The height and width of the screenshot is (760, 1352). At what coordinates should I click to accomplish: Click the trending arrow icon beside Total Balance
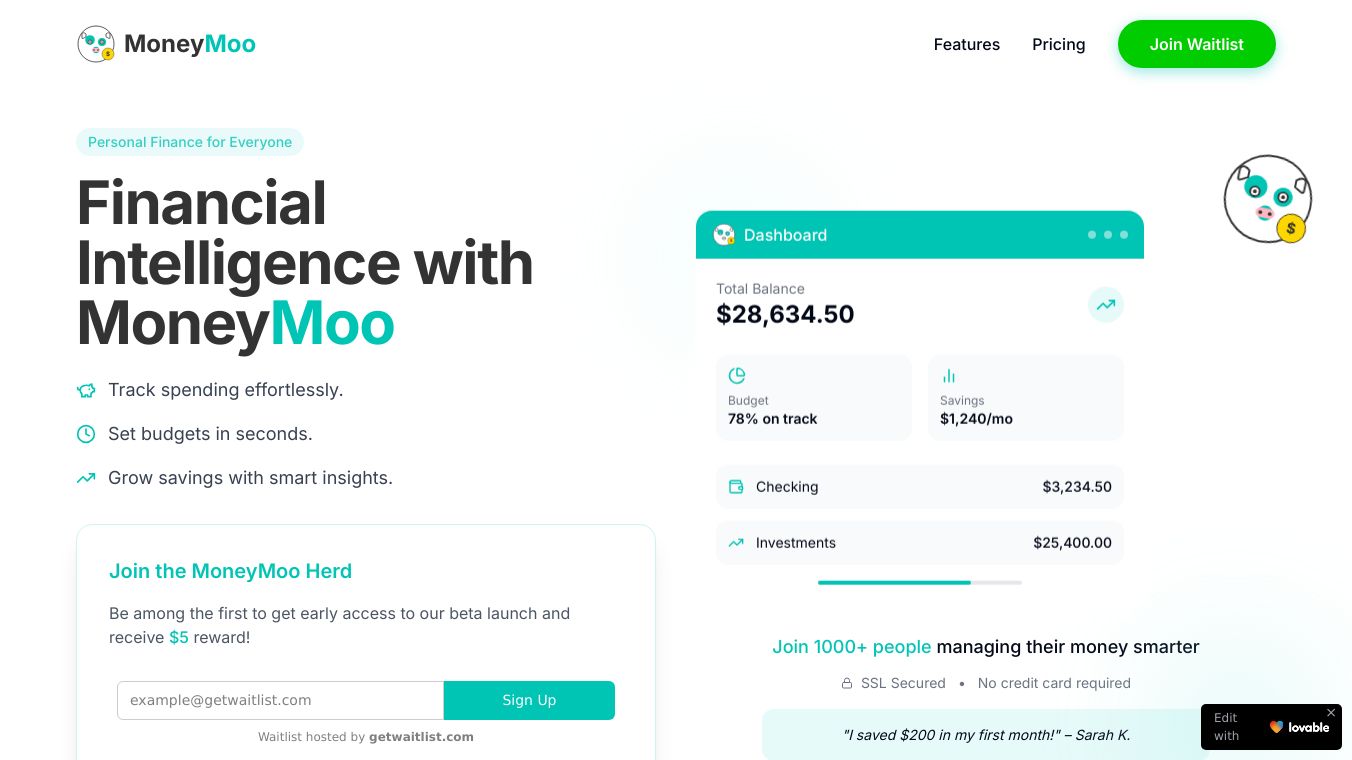[x=1105, y=305]
